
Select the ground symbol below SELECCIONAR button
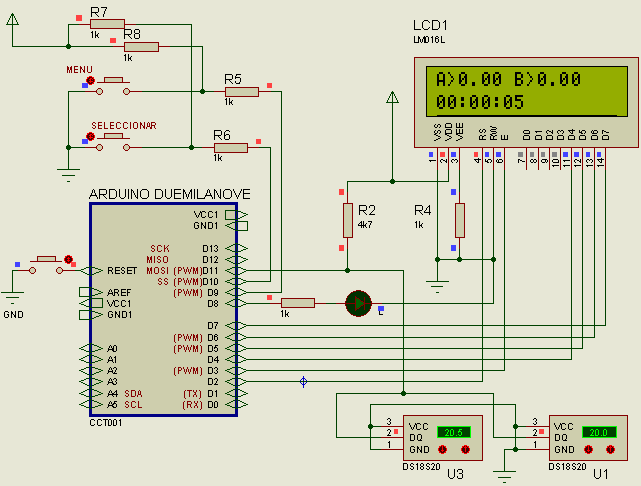pyautogui.click(x=68, y=175)
